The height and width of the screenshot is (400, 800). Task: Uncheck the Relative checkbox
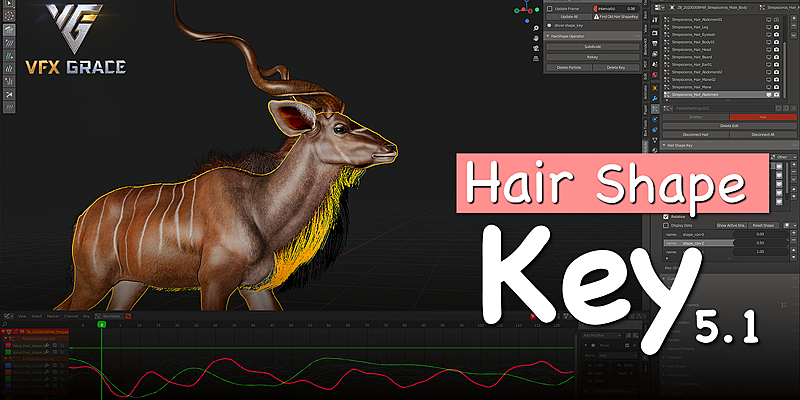click(666, 217)
